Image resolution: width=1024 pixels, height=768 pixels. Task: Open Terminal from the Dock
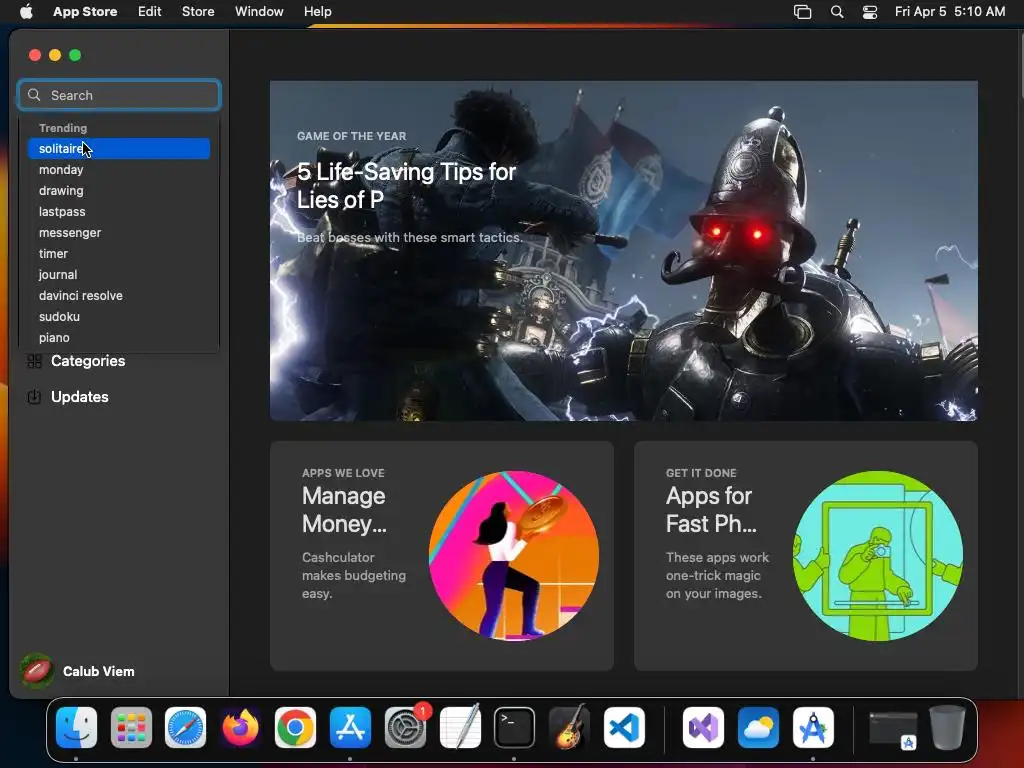[x=514, y=727]
